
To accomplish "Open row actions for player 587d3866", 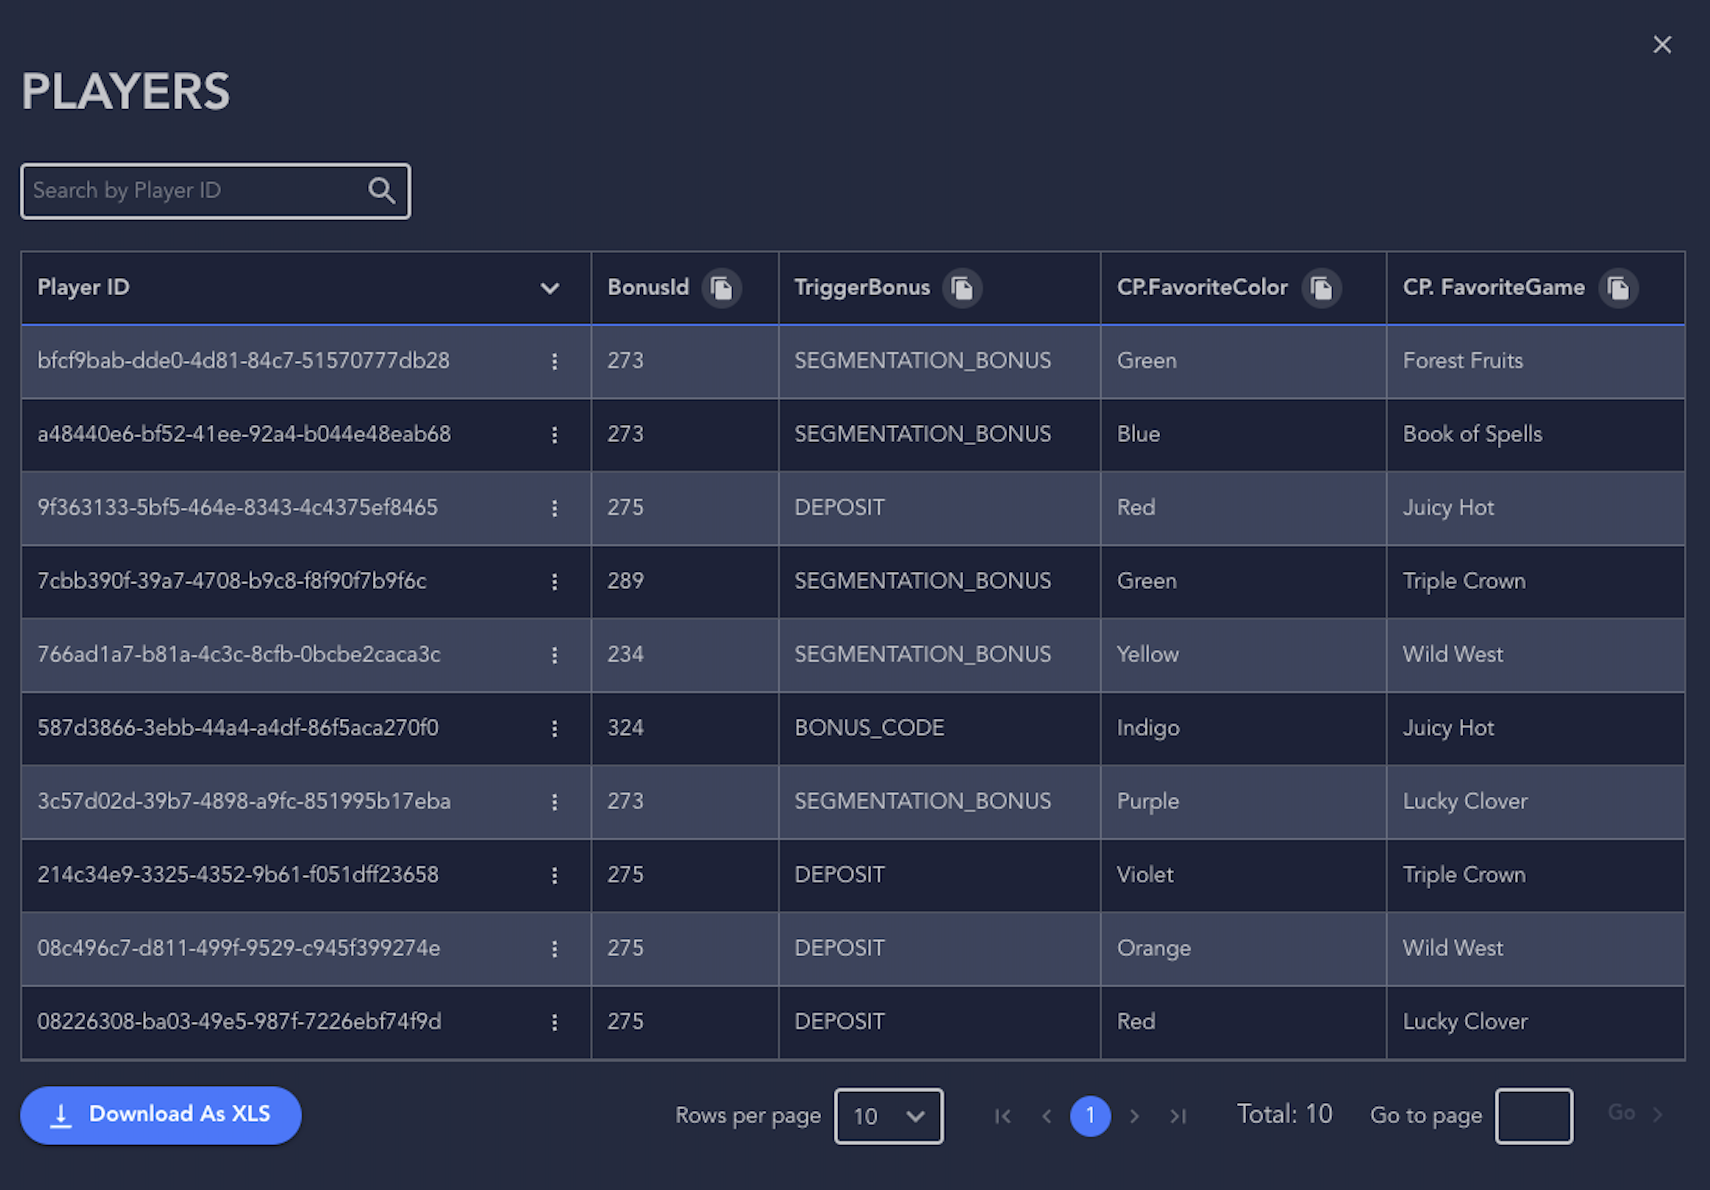I will [554, 728].
